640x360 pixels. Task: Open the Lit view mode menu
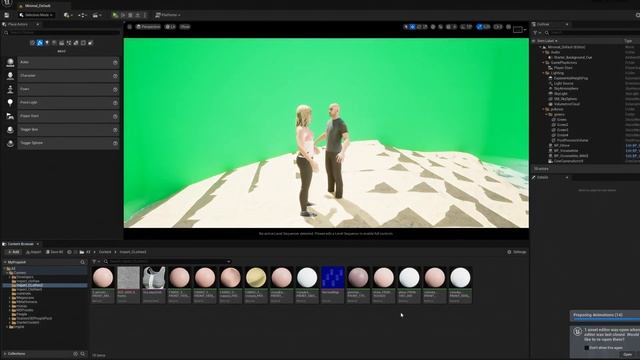[x=170, y=27]
